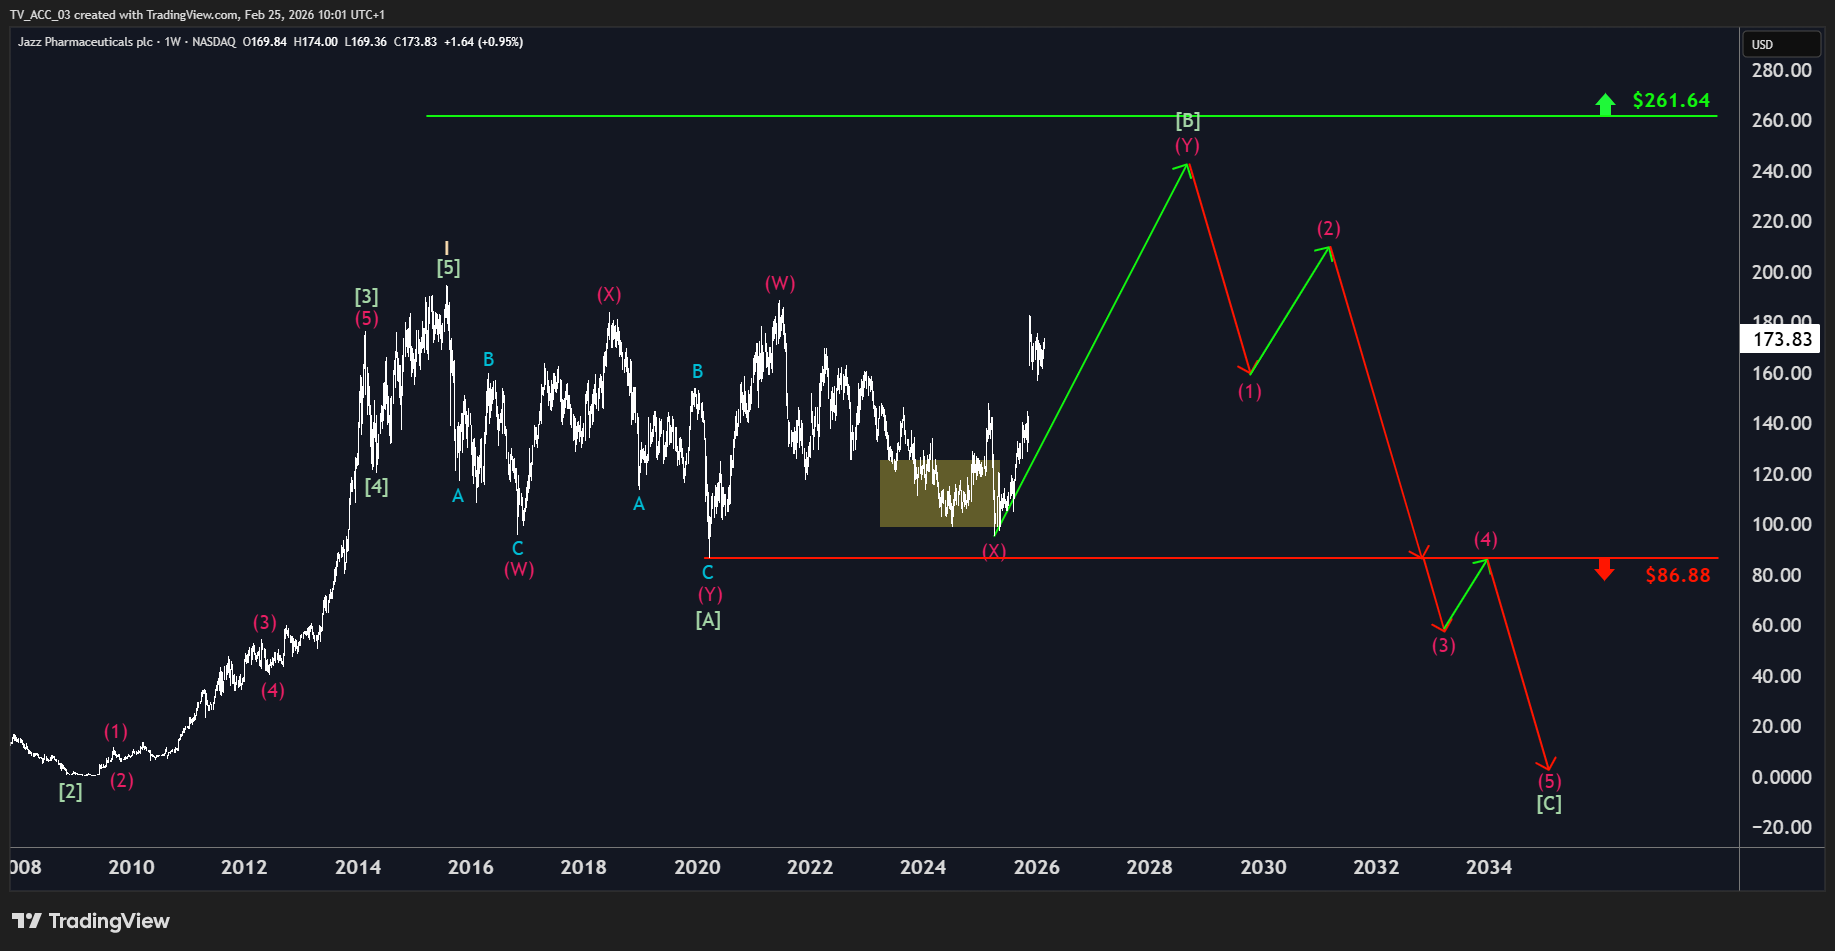Click the red $86.88 support label

pos(1677,575)
